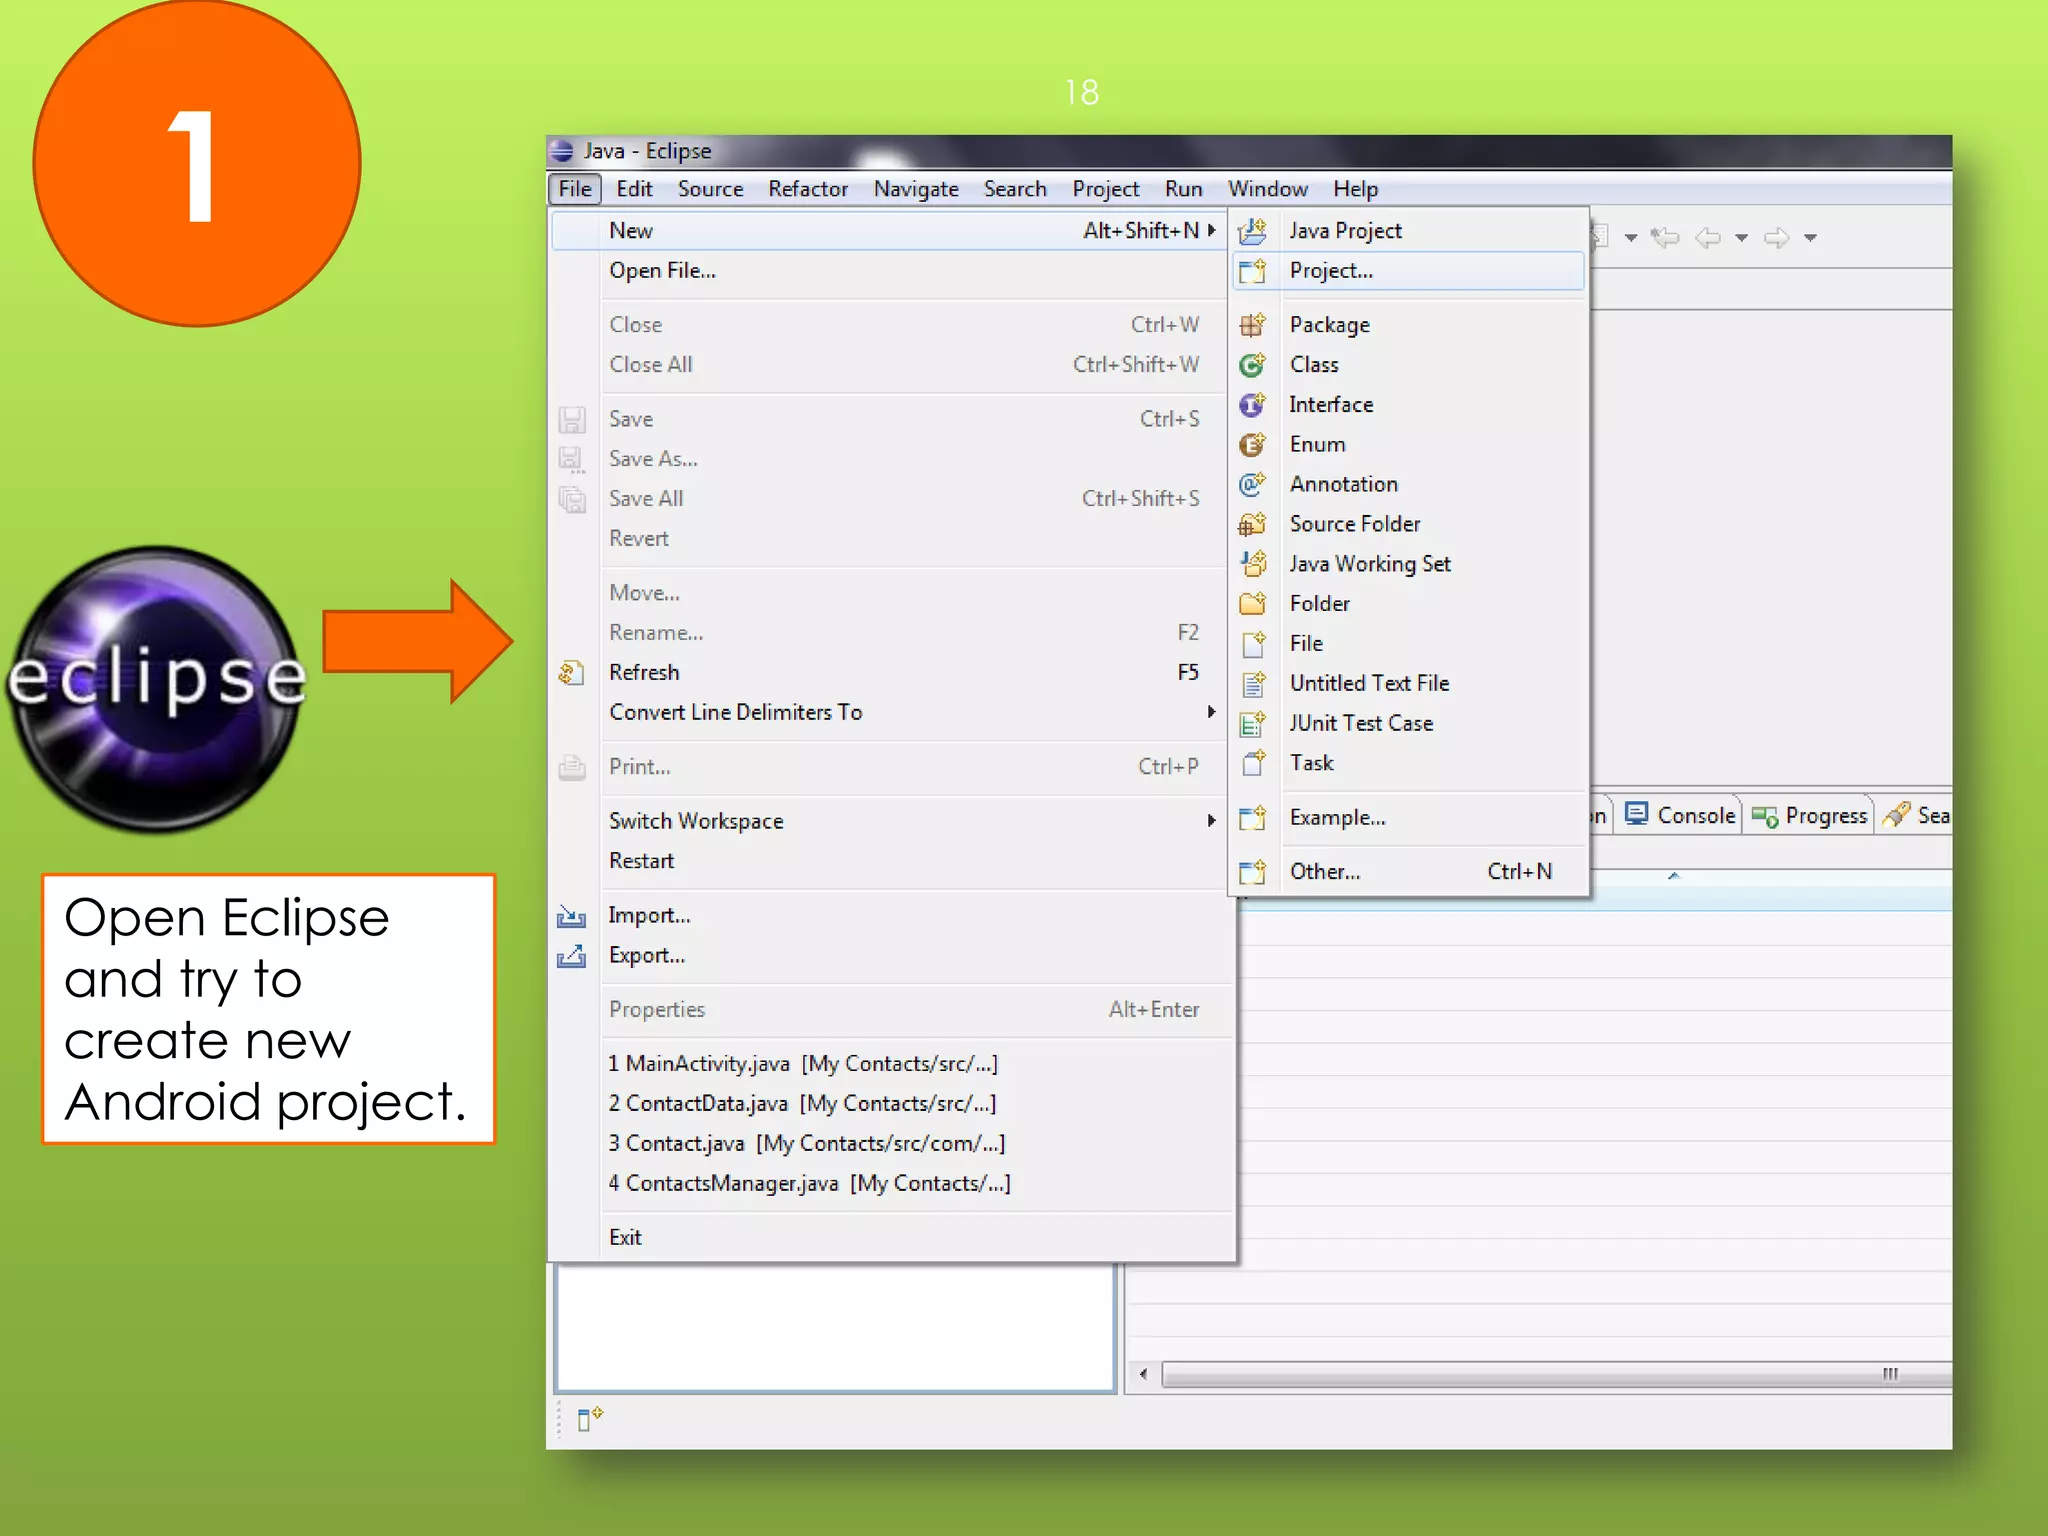Click the scrollbar left arrow button
Viewport: 2048px width, 1536px height.
(1144, 1375)
